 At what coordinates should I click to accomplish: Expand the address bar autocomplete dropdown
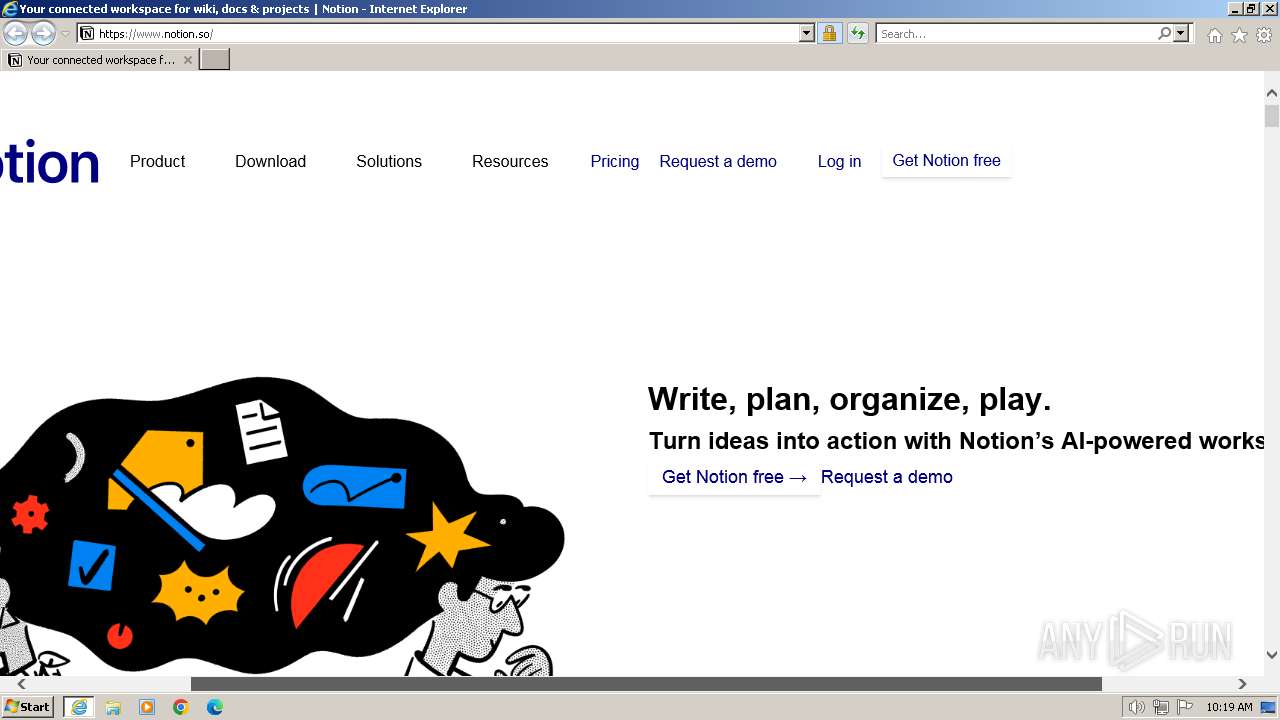click(x=807, y=33)
